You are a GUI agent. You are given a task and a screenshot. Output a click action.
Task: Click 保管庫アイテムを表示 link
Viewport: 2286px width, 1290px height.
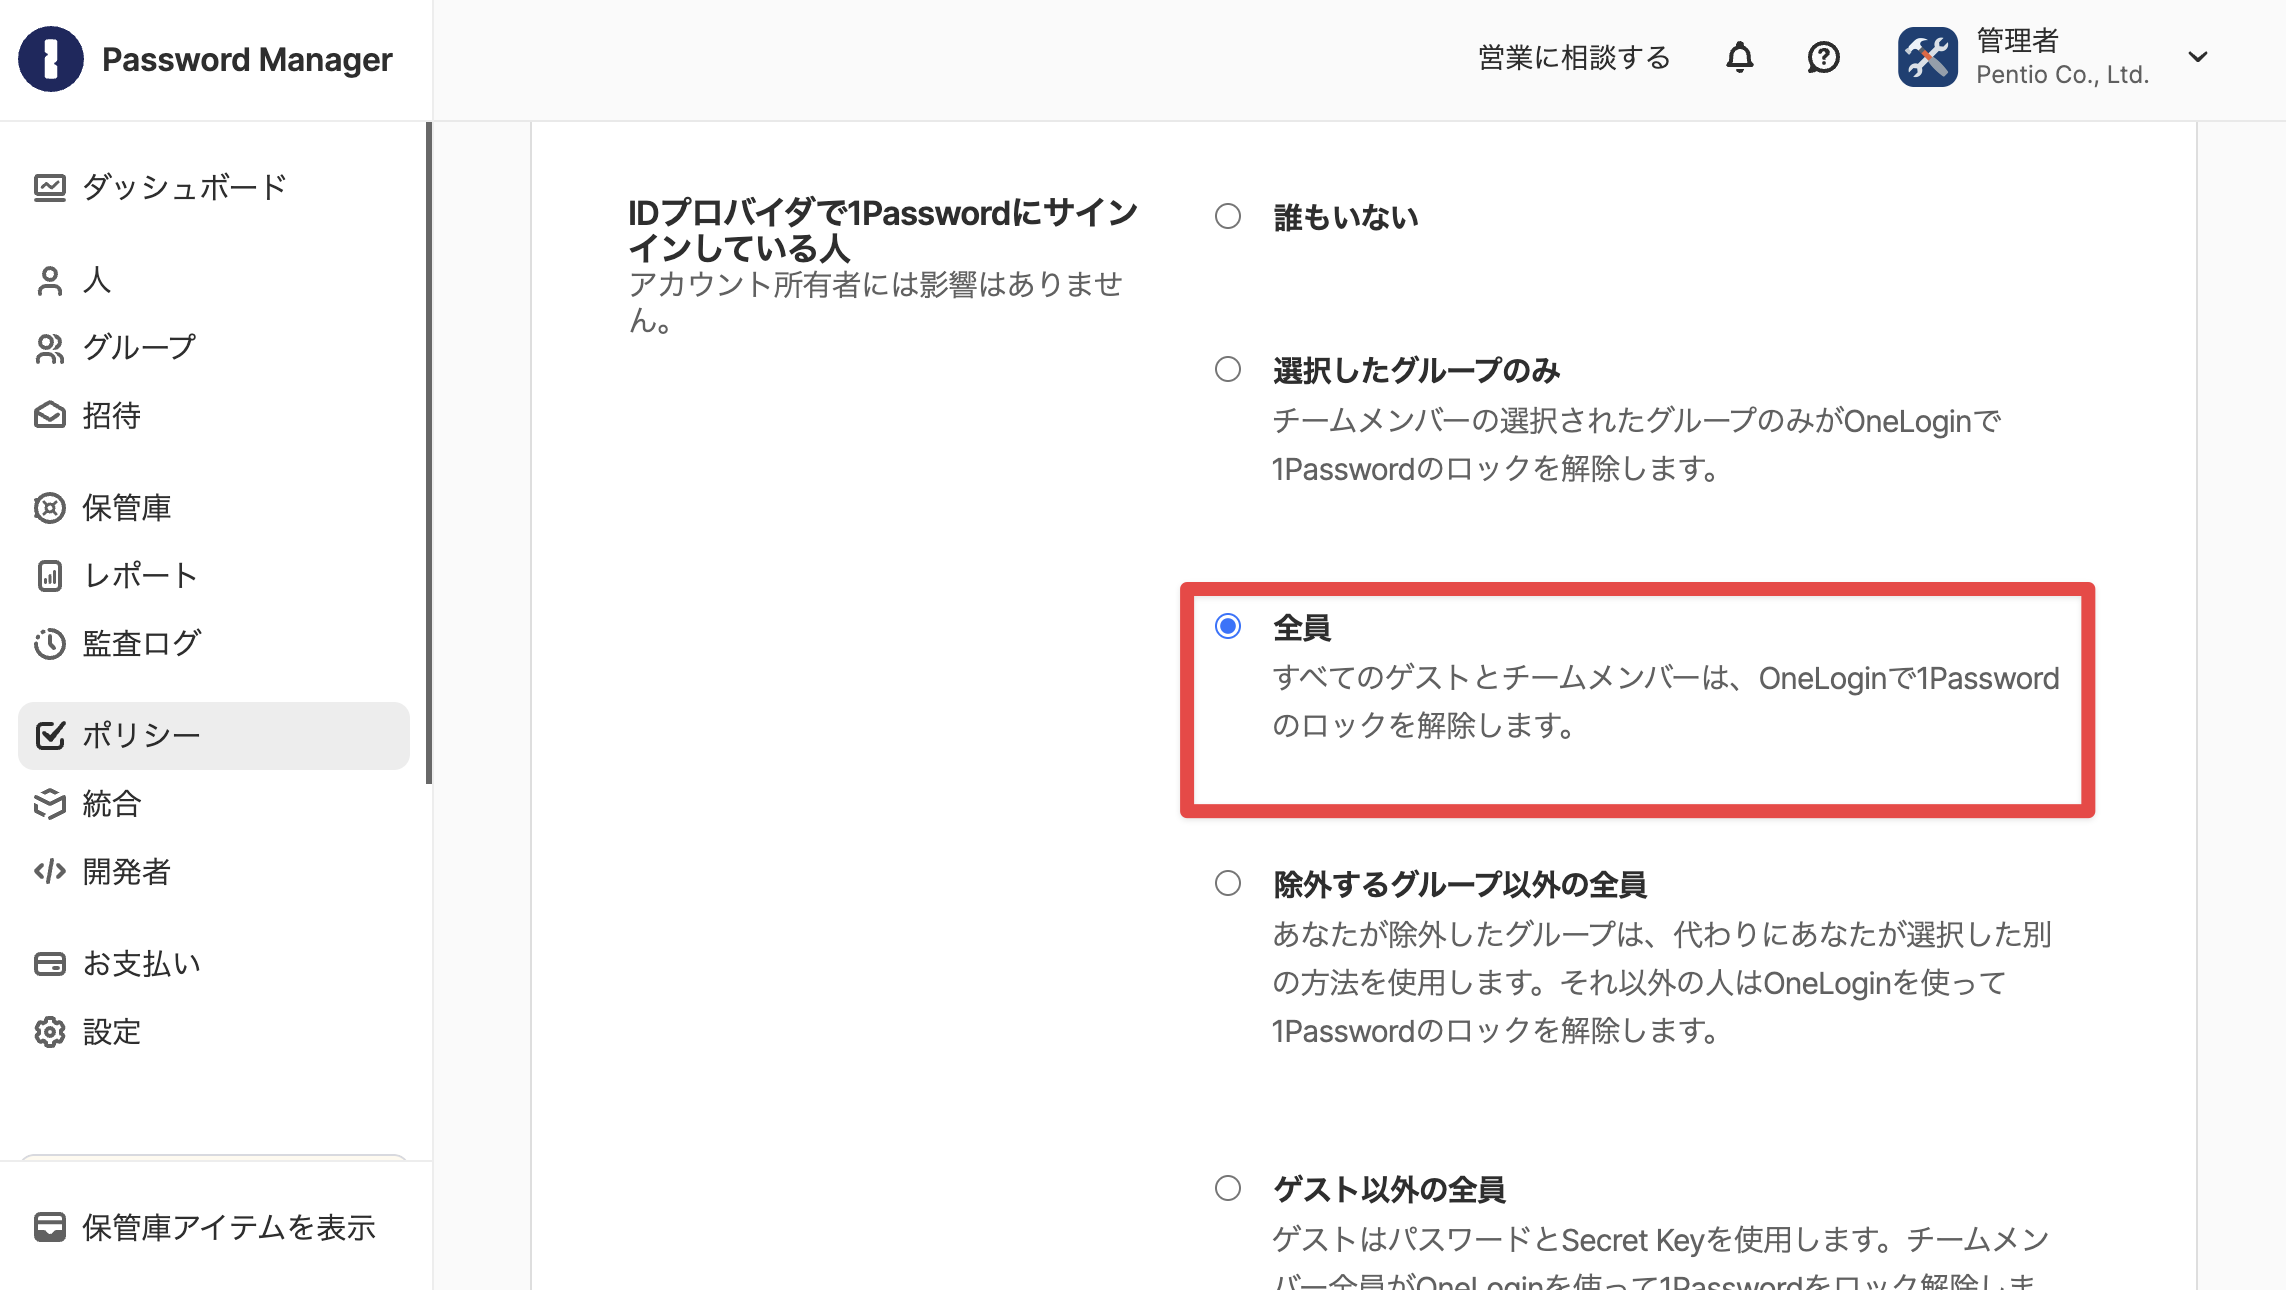(229, 1227)
